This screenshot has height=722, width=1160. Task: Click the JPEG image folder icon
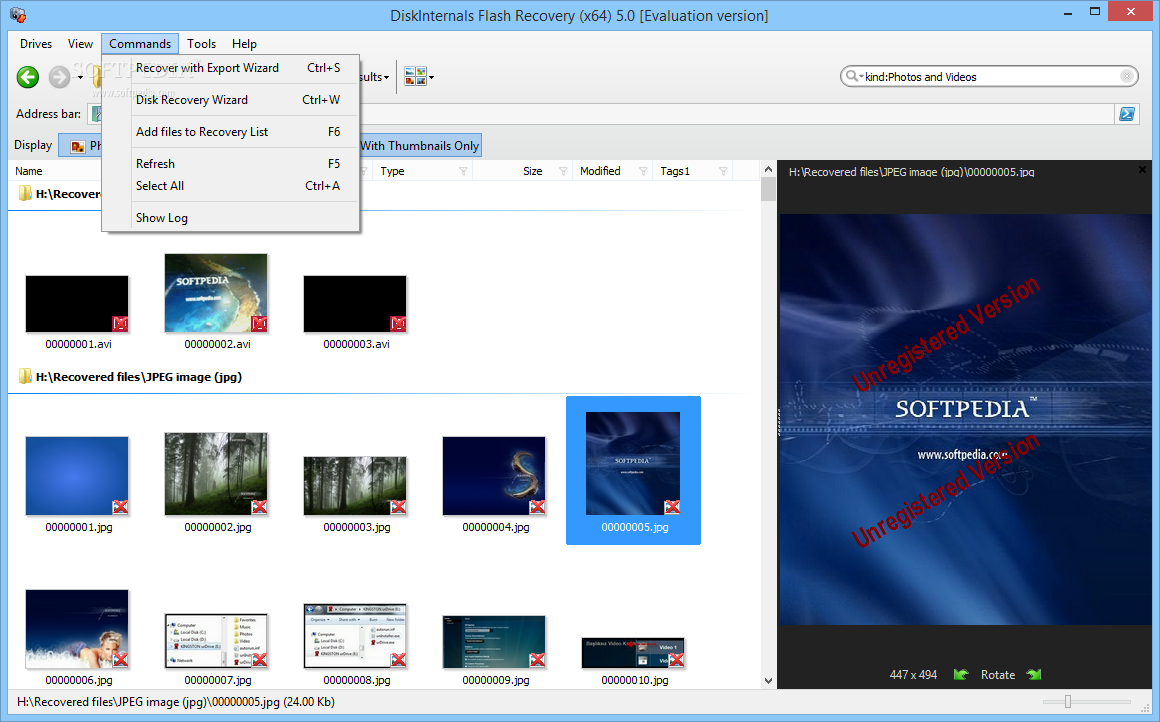point(25,377)
